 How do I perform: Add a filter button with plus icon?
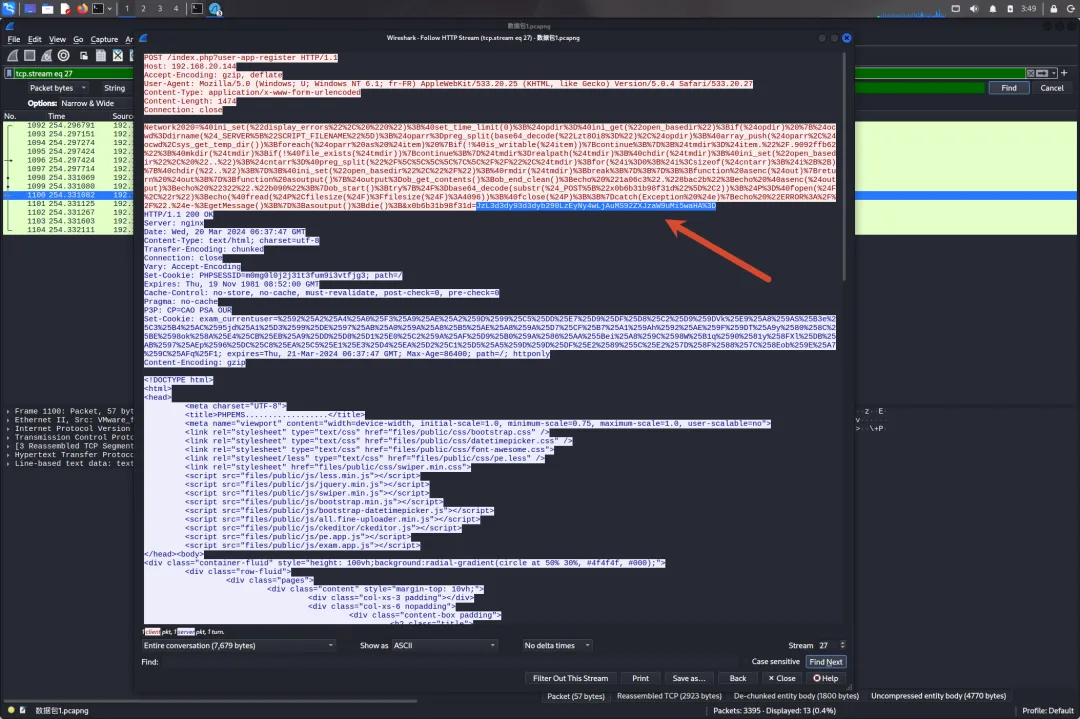click(x=1064, y=73)
